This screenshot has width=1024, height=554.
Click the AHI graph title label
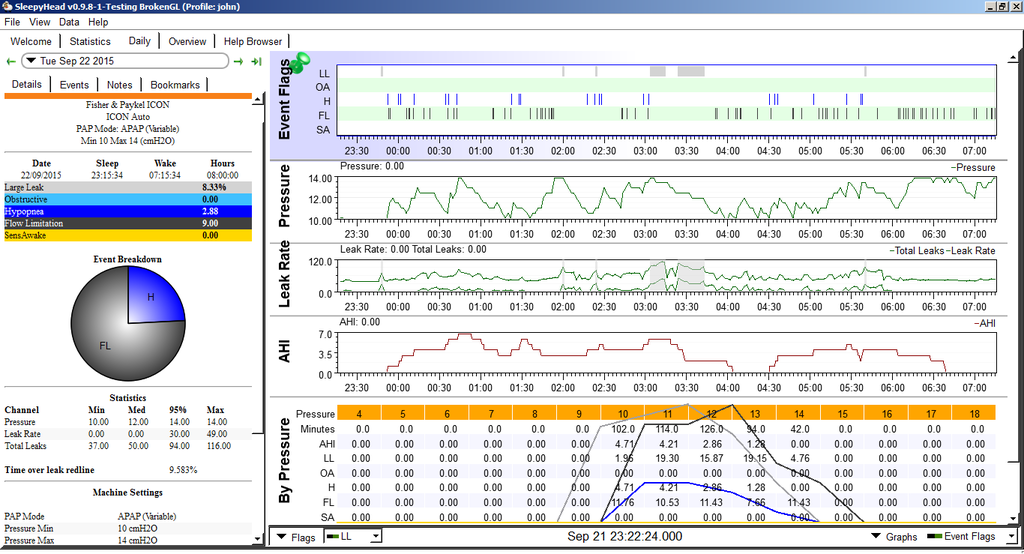[284, 351]
